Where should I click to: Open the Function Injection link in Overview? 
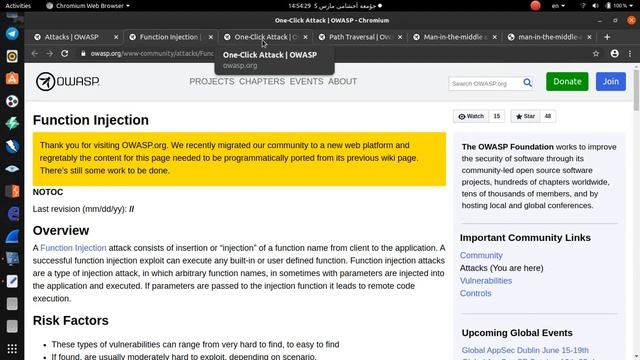pos(73,248)
